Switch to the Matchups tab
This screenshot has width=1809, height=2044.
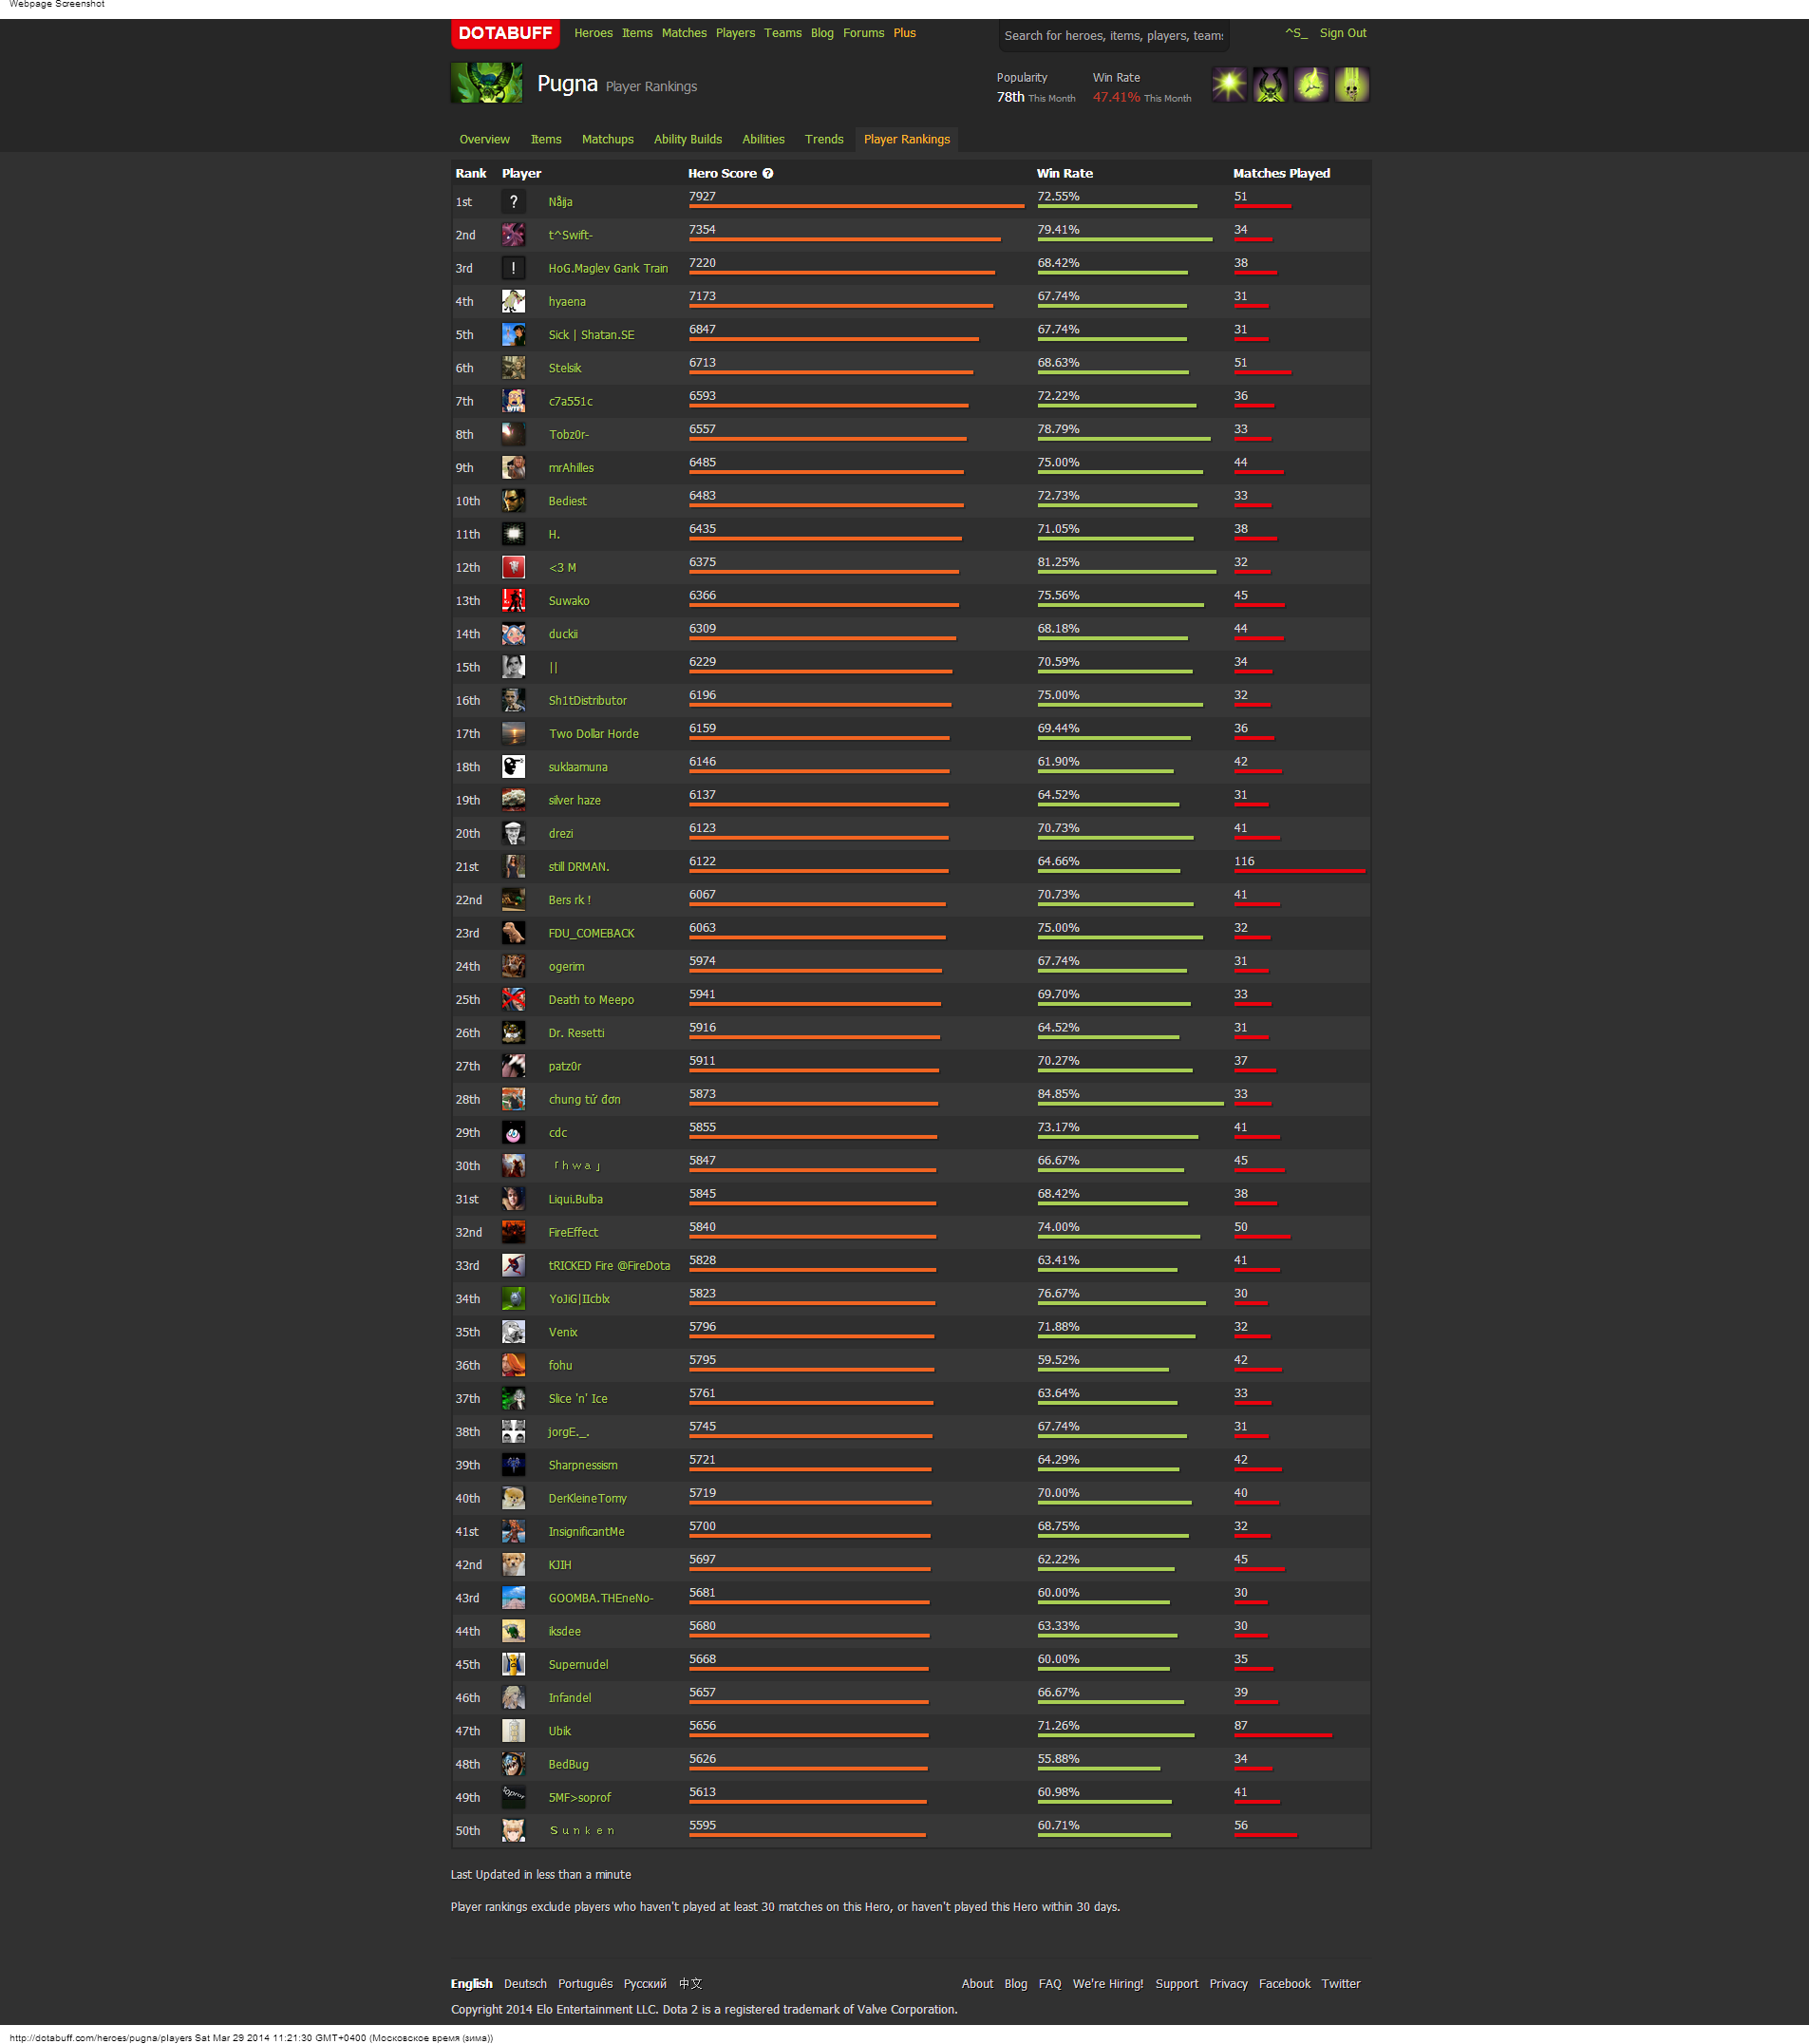607,139
